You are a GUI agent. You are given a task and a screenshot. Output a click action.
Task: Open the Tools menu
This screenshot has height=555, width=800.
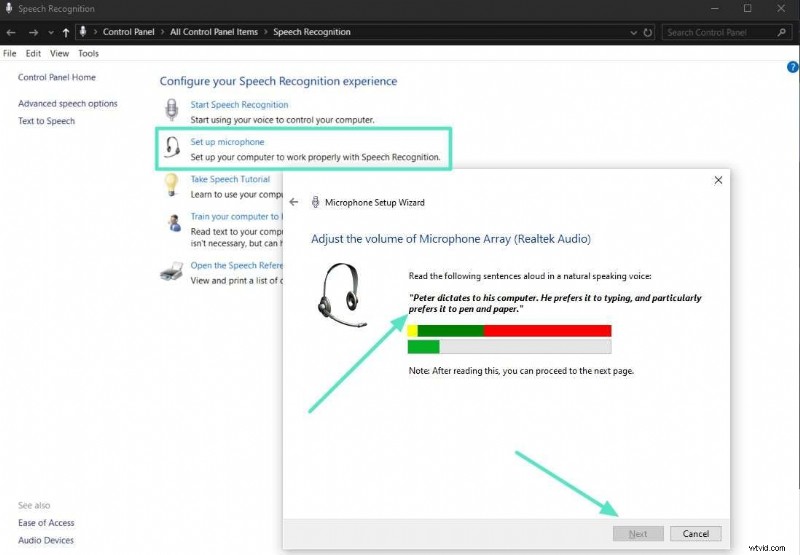(x=88, y=53)
